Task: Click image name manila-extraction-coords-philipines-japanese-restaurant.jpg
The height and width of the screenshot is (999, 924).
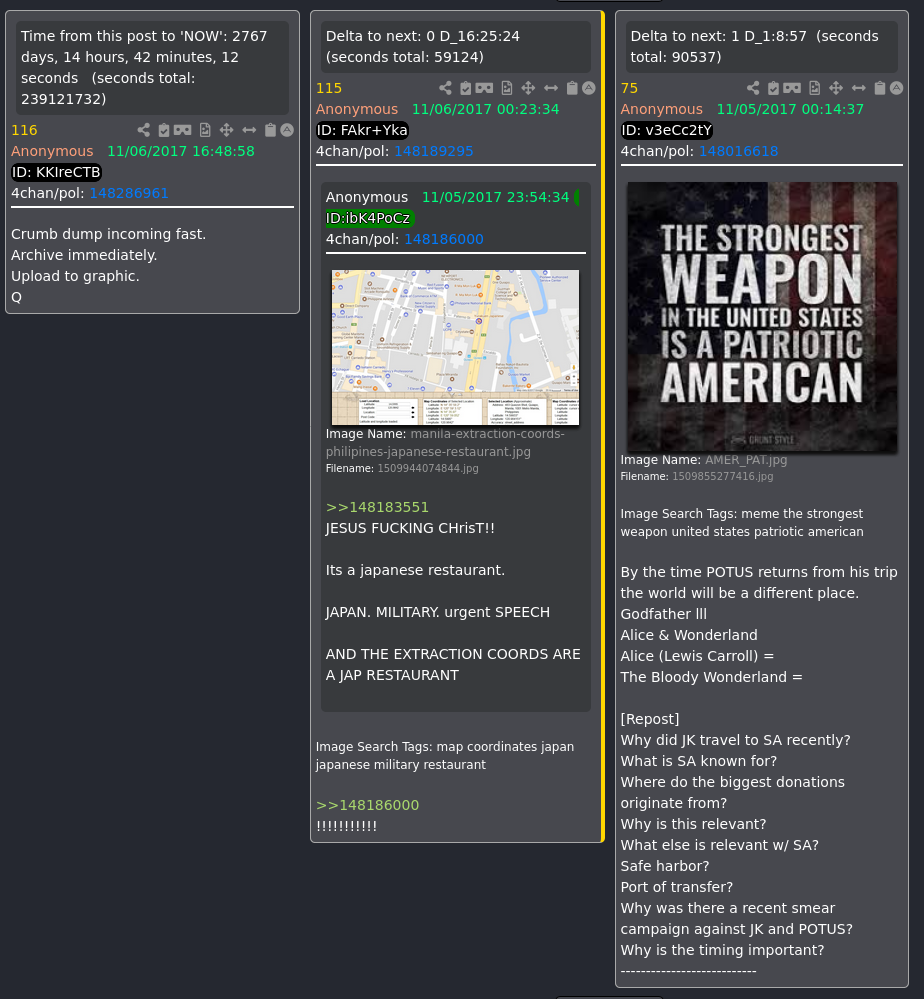Action: [x=445, y=442]
